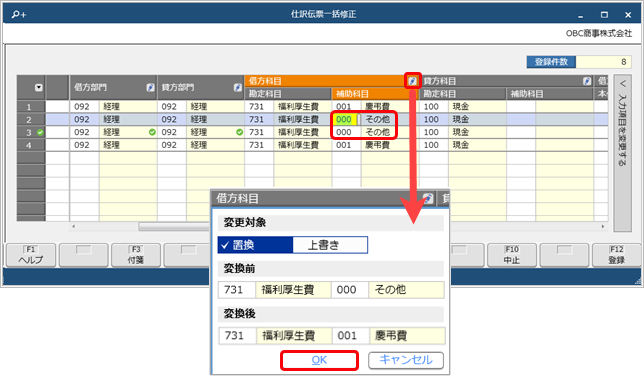Click OK in the 借方科目 dialog
The width and height of the screenshot is (644, 376).
[319, 360]
